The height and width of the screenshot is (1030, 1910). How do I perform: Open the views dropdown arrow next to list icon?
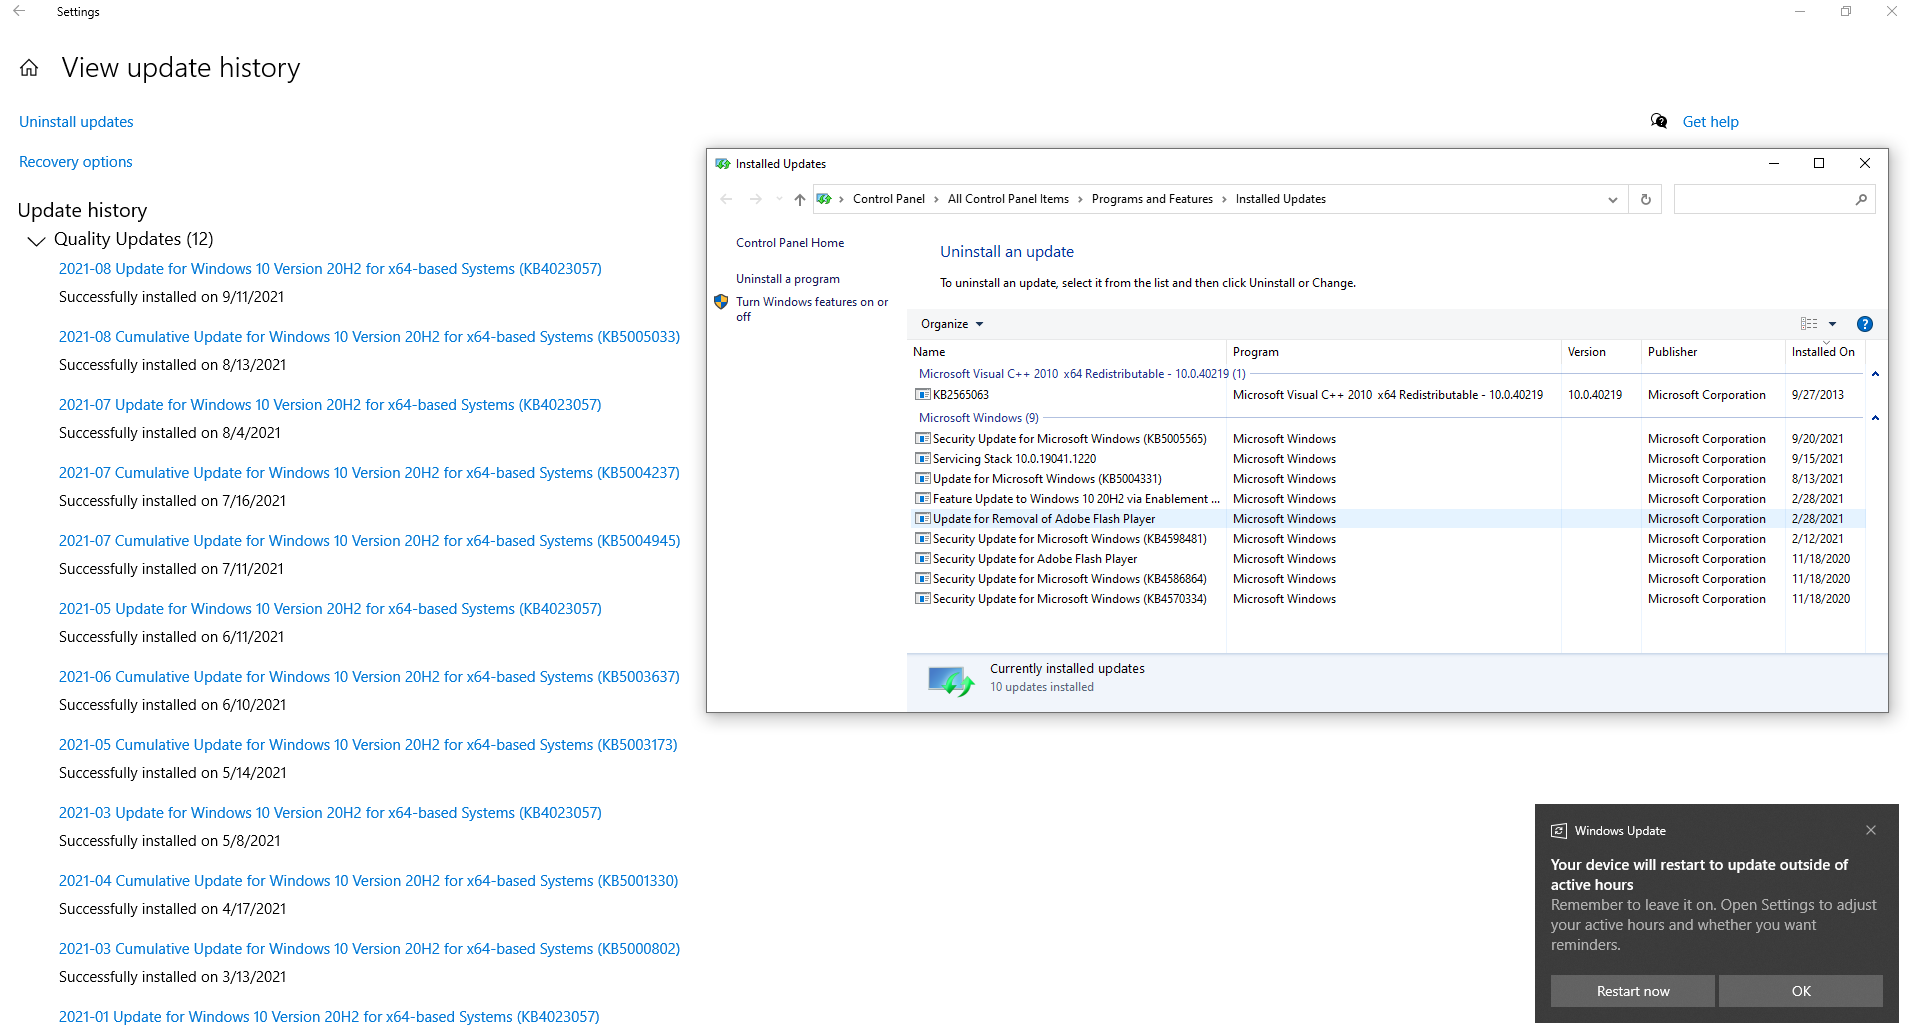[1833, 323]
